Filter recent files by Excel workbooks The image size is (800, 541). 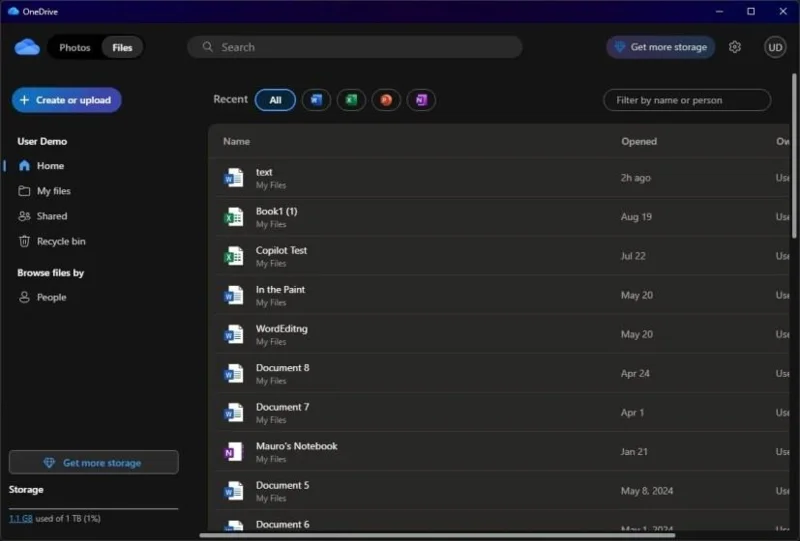click(x=351, y=100)
